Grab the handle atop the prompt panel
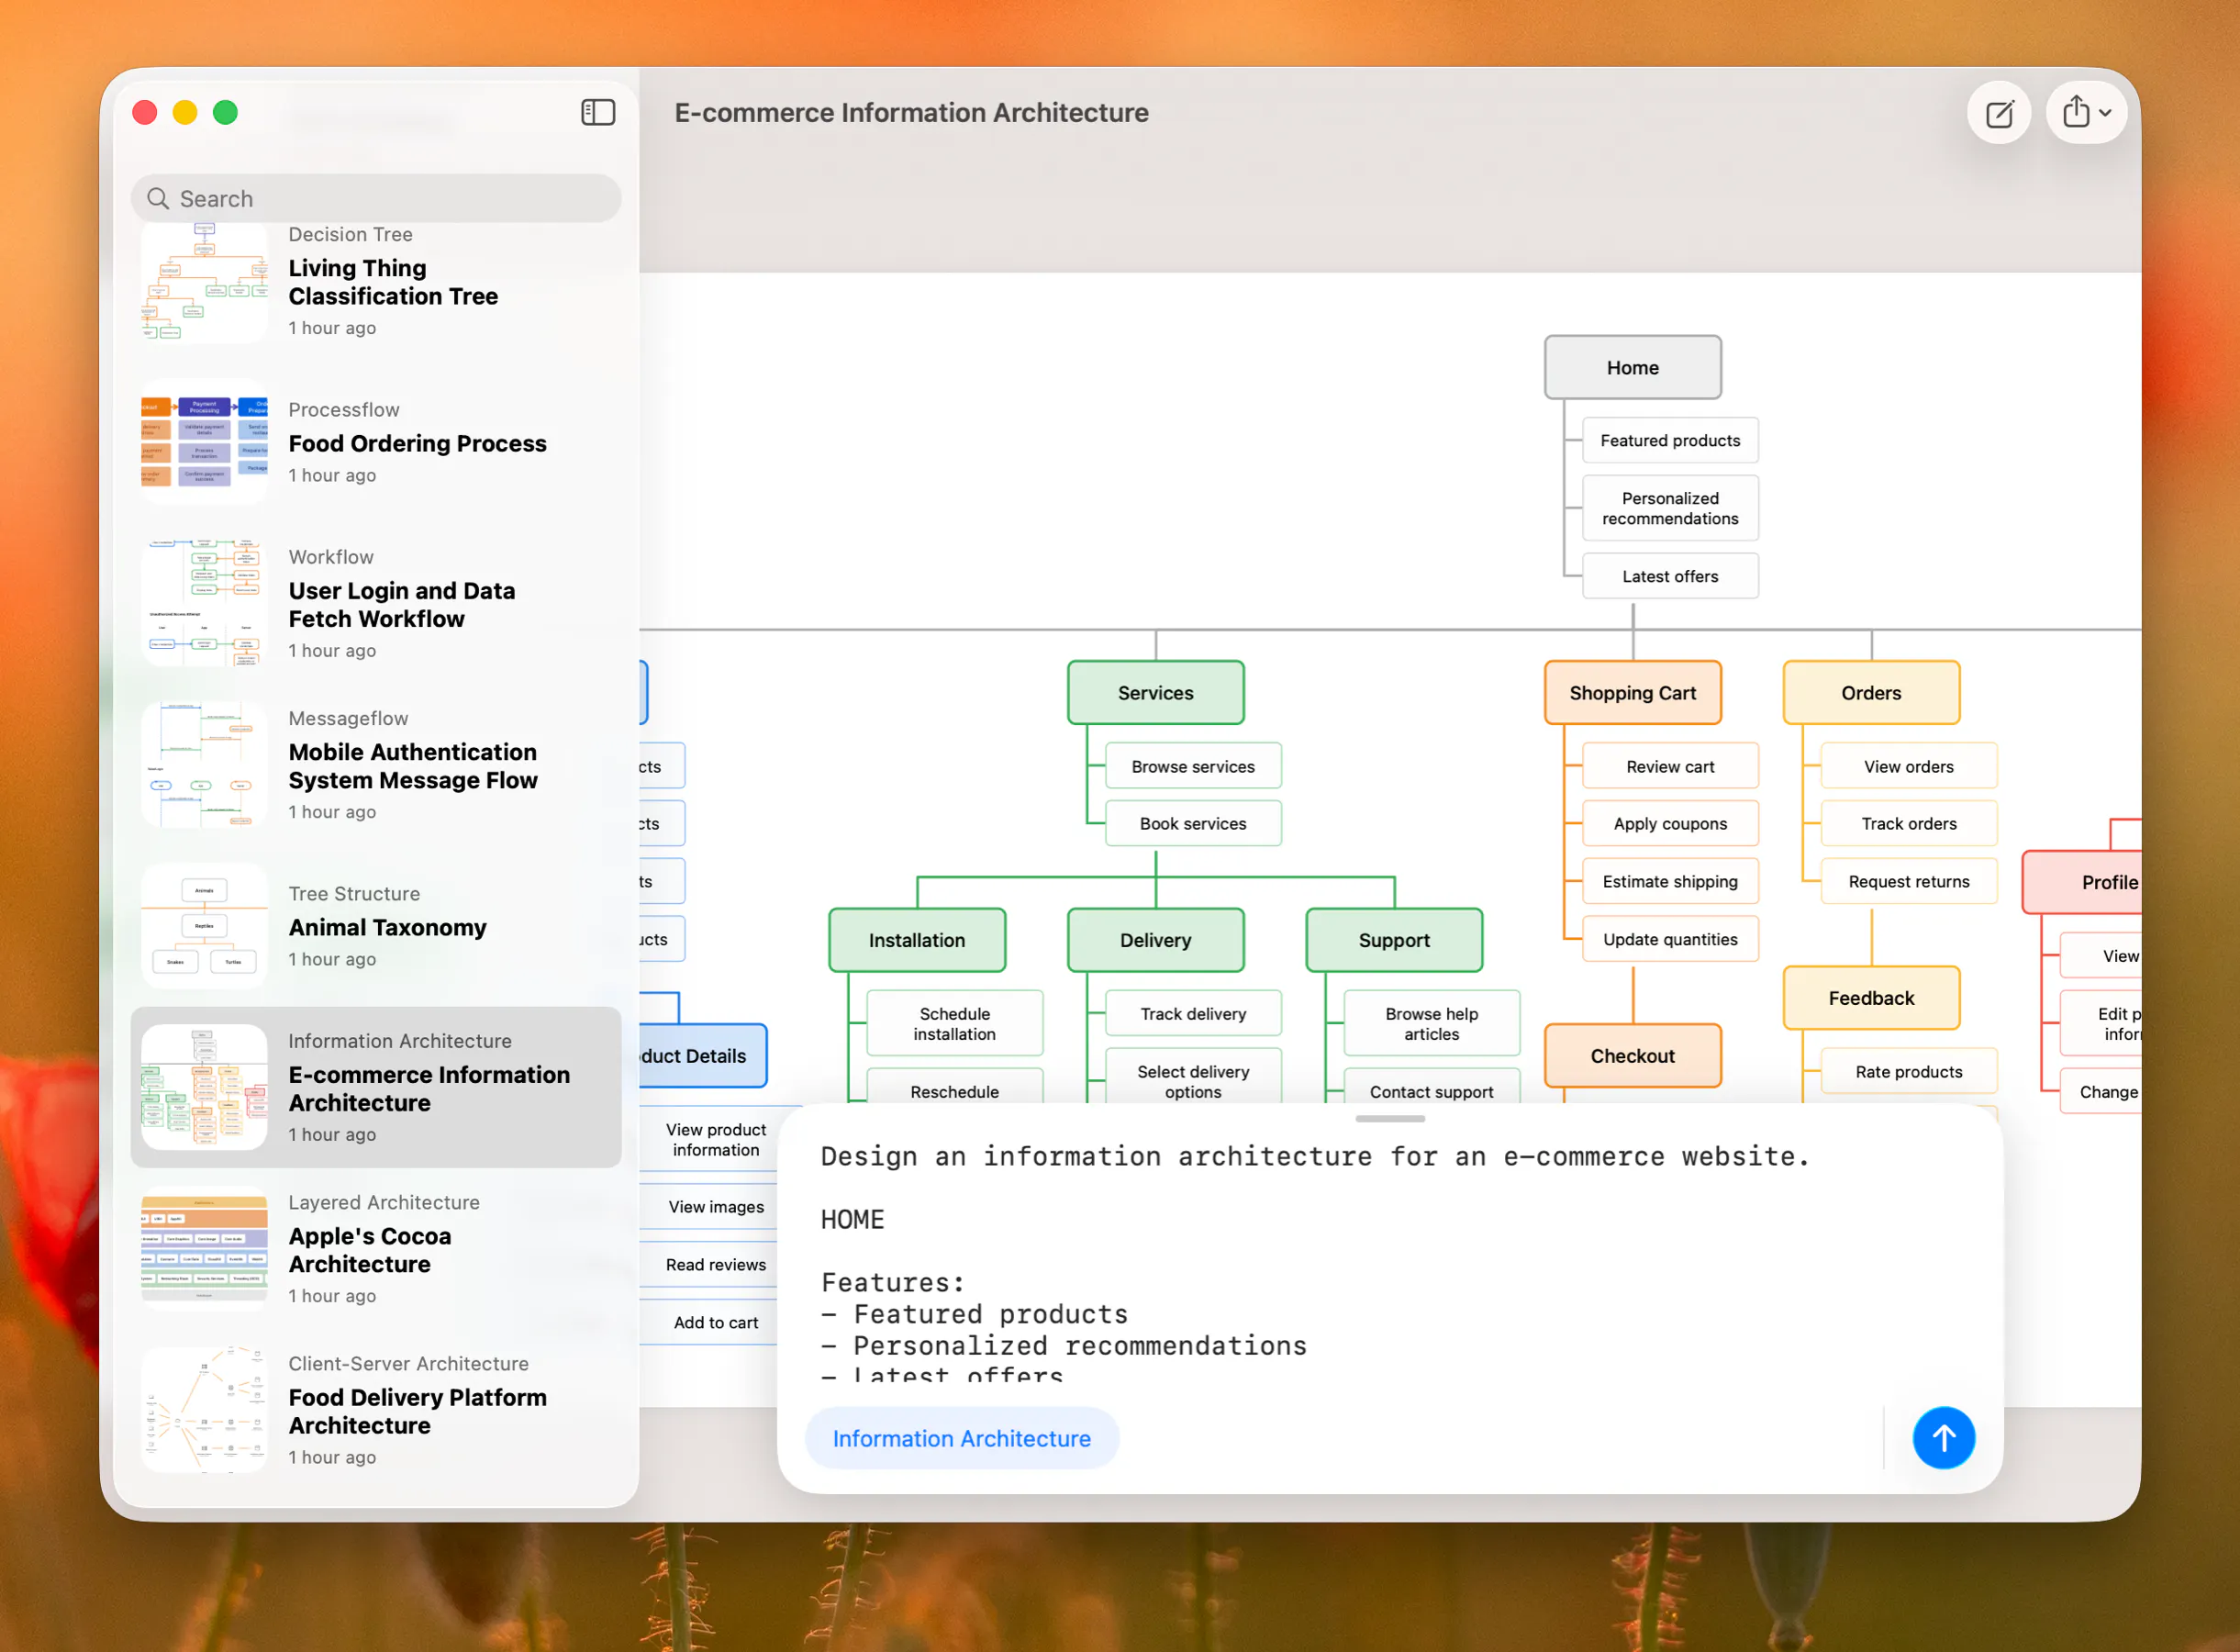 tap(1390, 1119)
